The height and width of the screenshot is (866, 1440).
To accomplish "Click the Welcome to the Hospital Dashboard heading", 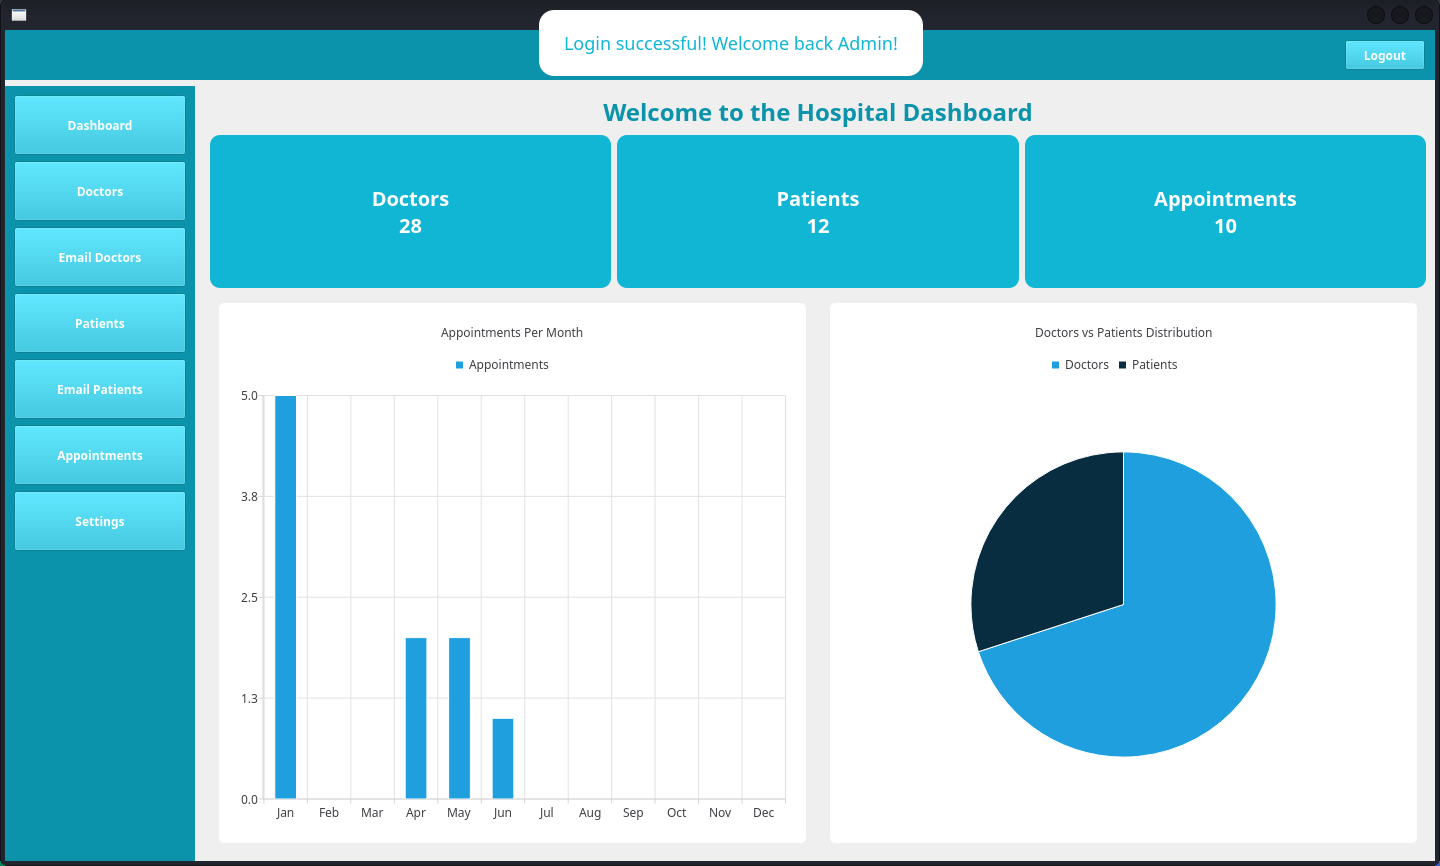I will pyautogui.click(x=817, y=112).
